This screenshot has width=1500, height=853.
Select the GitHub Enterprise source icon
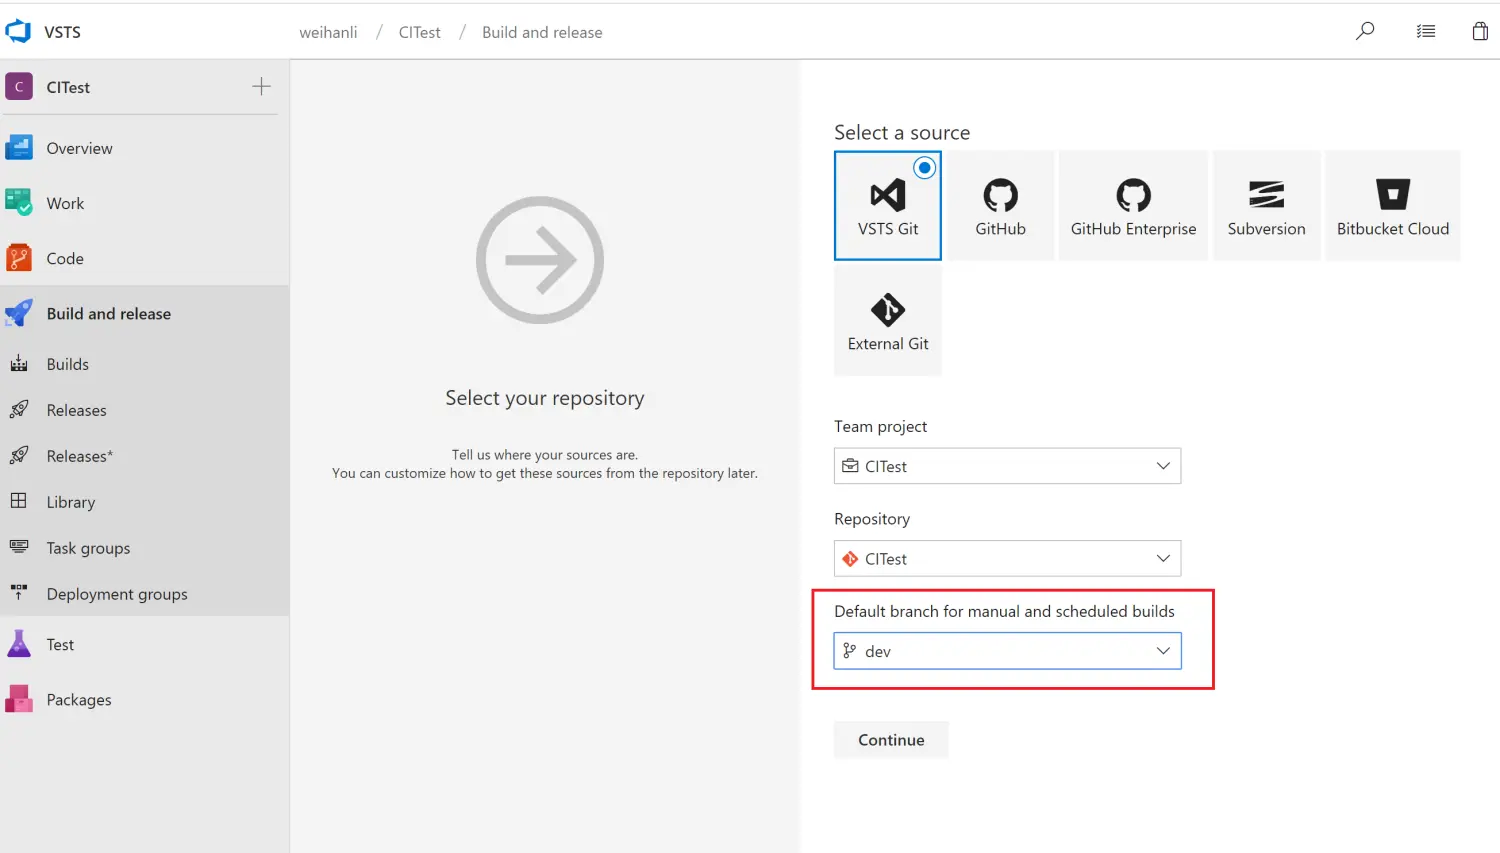[x=1133, y=195]
